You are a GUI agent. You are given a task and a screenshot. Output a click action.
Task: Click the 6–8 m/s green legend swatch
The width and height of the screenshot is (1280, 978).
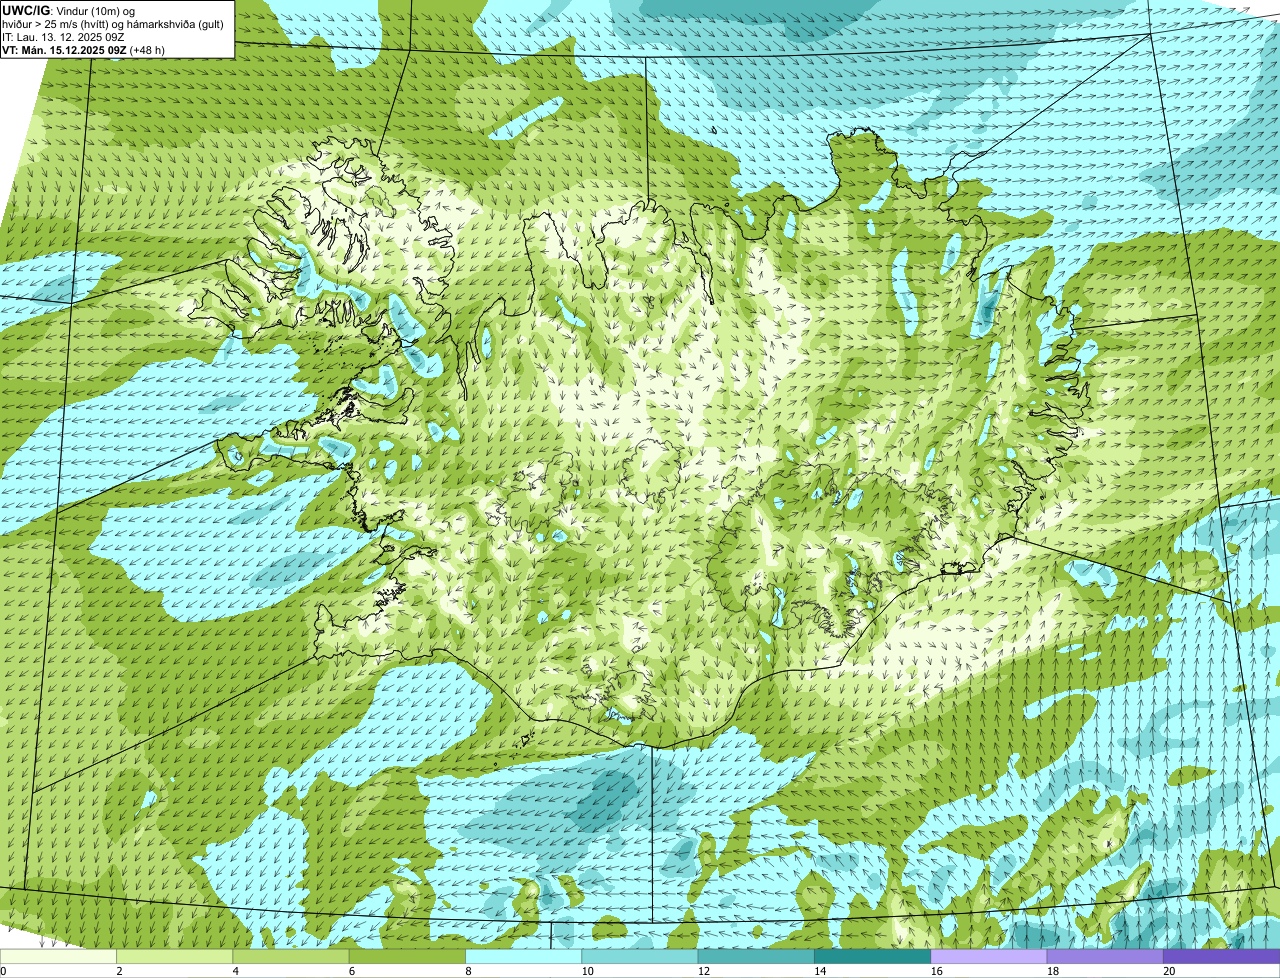pyautogui.click(x=407, y=956)
